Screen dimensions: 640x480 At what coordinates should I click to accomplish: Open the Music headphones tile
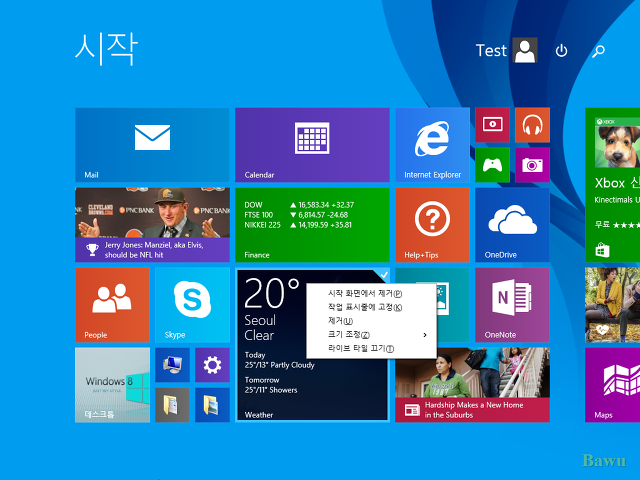pyautogui.click(x=532, y=125)
